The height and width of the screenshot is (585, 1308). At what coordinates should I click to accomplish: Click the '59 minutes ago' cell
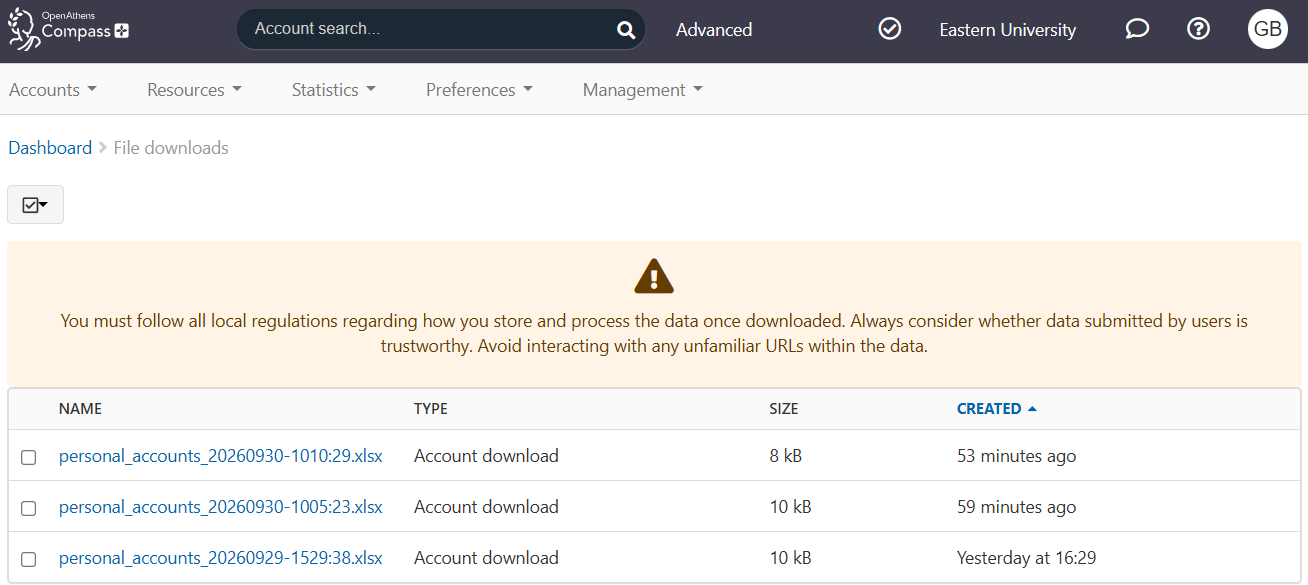[1016, 507]
